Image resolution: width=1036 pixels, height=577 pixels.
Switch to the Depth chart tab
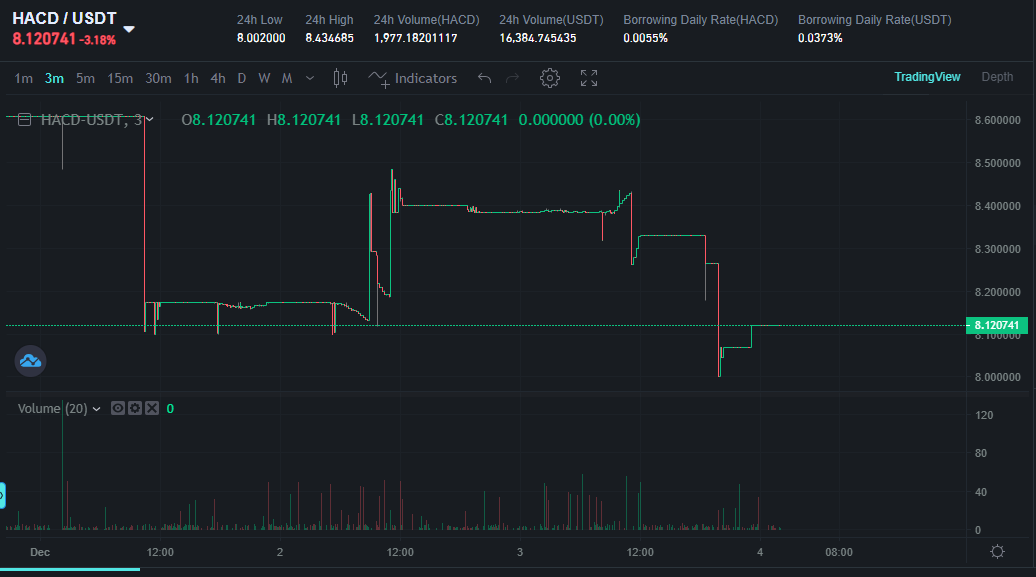point(997,77)
